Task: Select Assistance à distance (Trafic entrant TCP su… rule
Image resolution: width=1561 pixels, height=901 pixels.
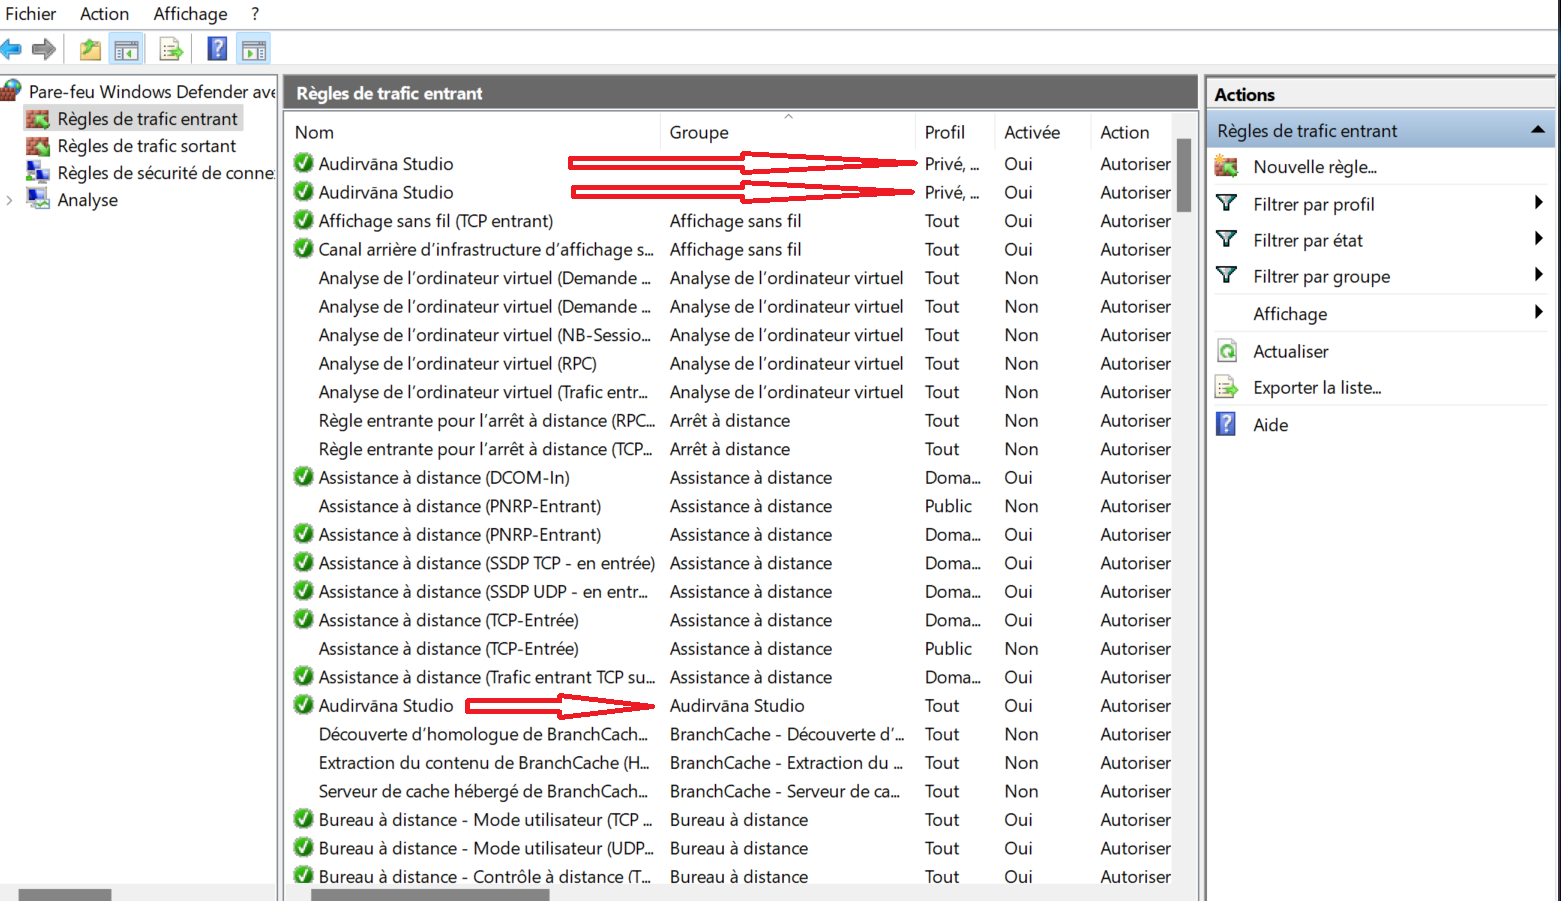Action: pos(487,677)
